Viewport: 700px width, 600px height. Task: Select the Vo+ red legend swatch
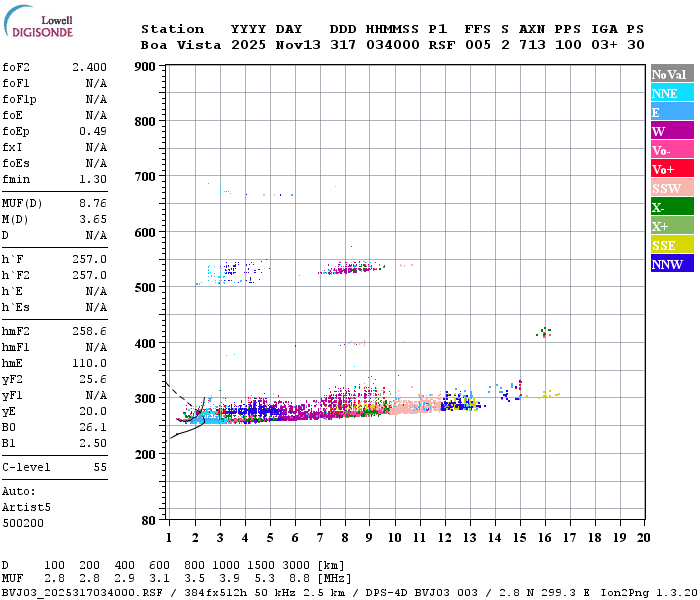[x=672, y=169]
